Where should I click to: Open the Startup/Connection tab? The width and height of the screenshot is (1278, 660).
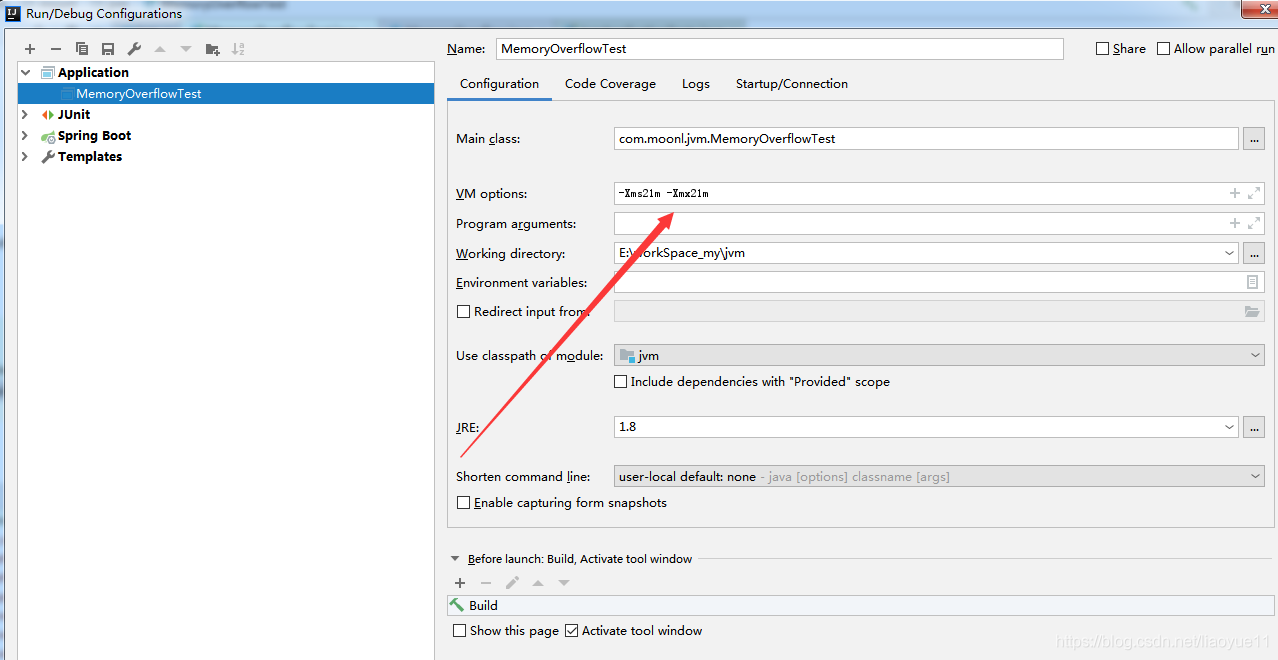792,84
